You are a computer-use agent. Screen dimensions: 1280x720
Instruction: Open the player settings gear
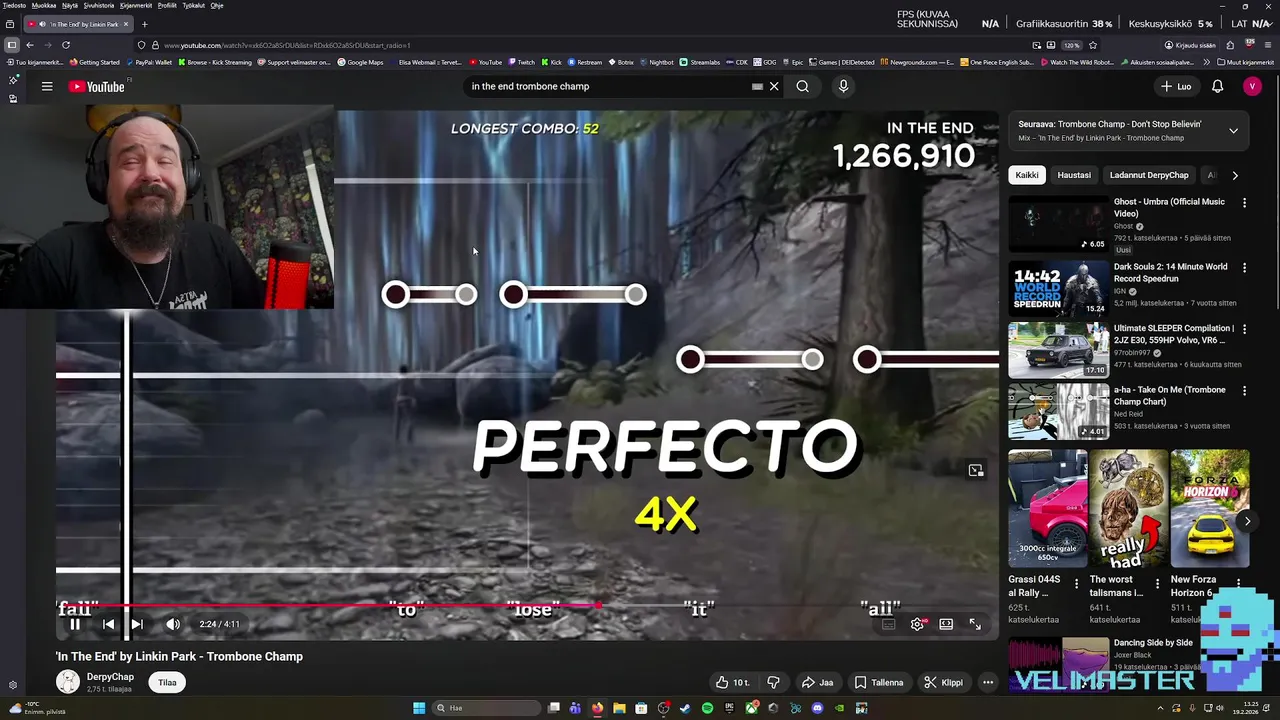[x=917, y=624]
